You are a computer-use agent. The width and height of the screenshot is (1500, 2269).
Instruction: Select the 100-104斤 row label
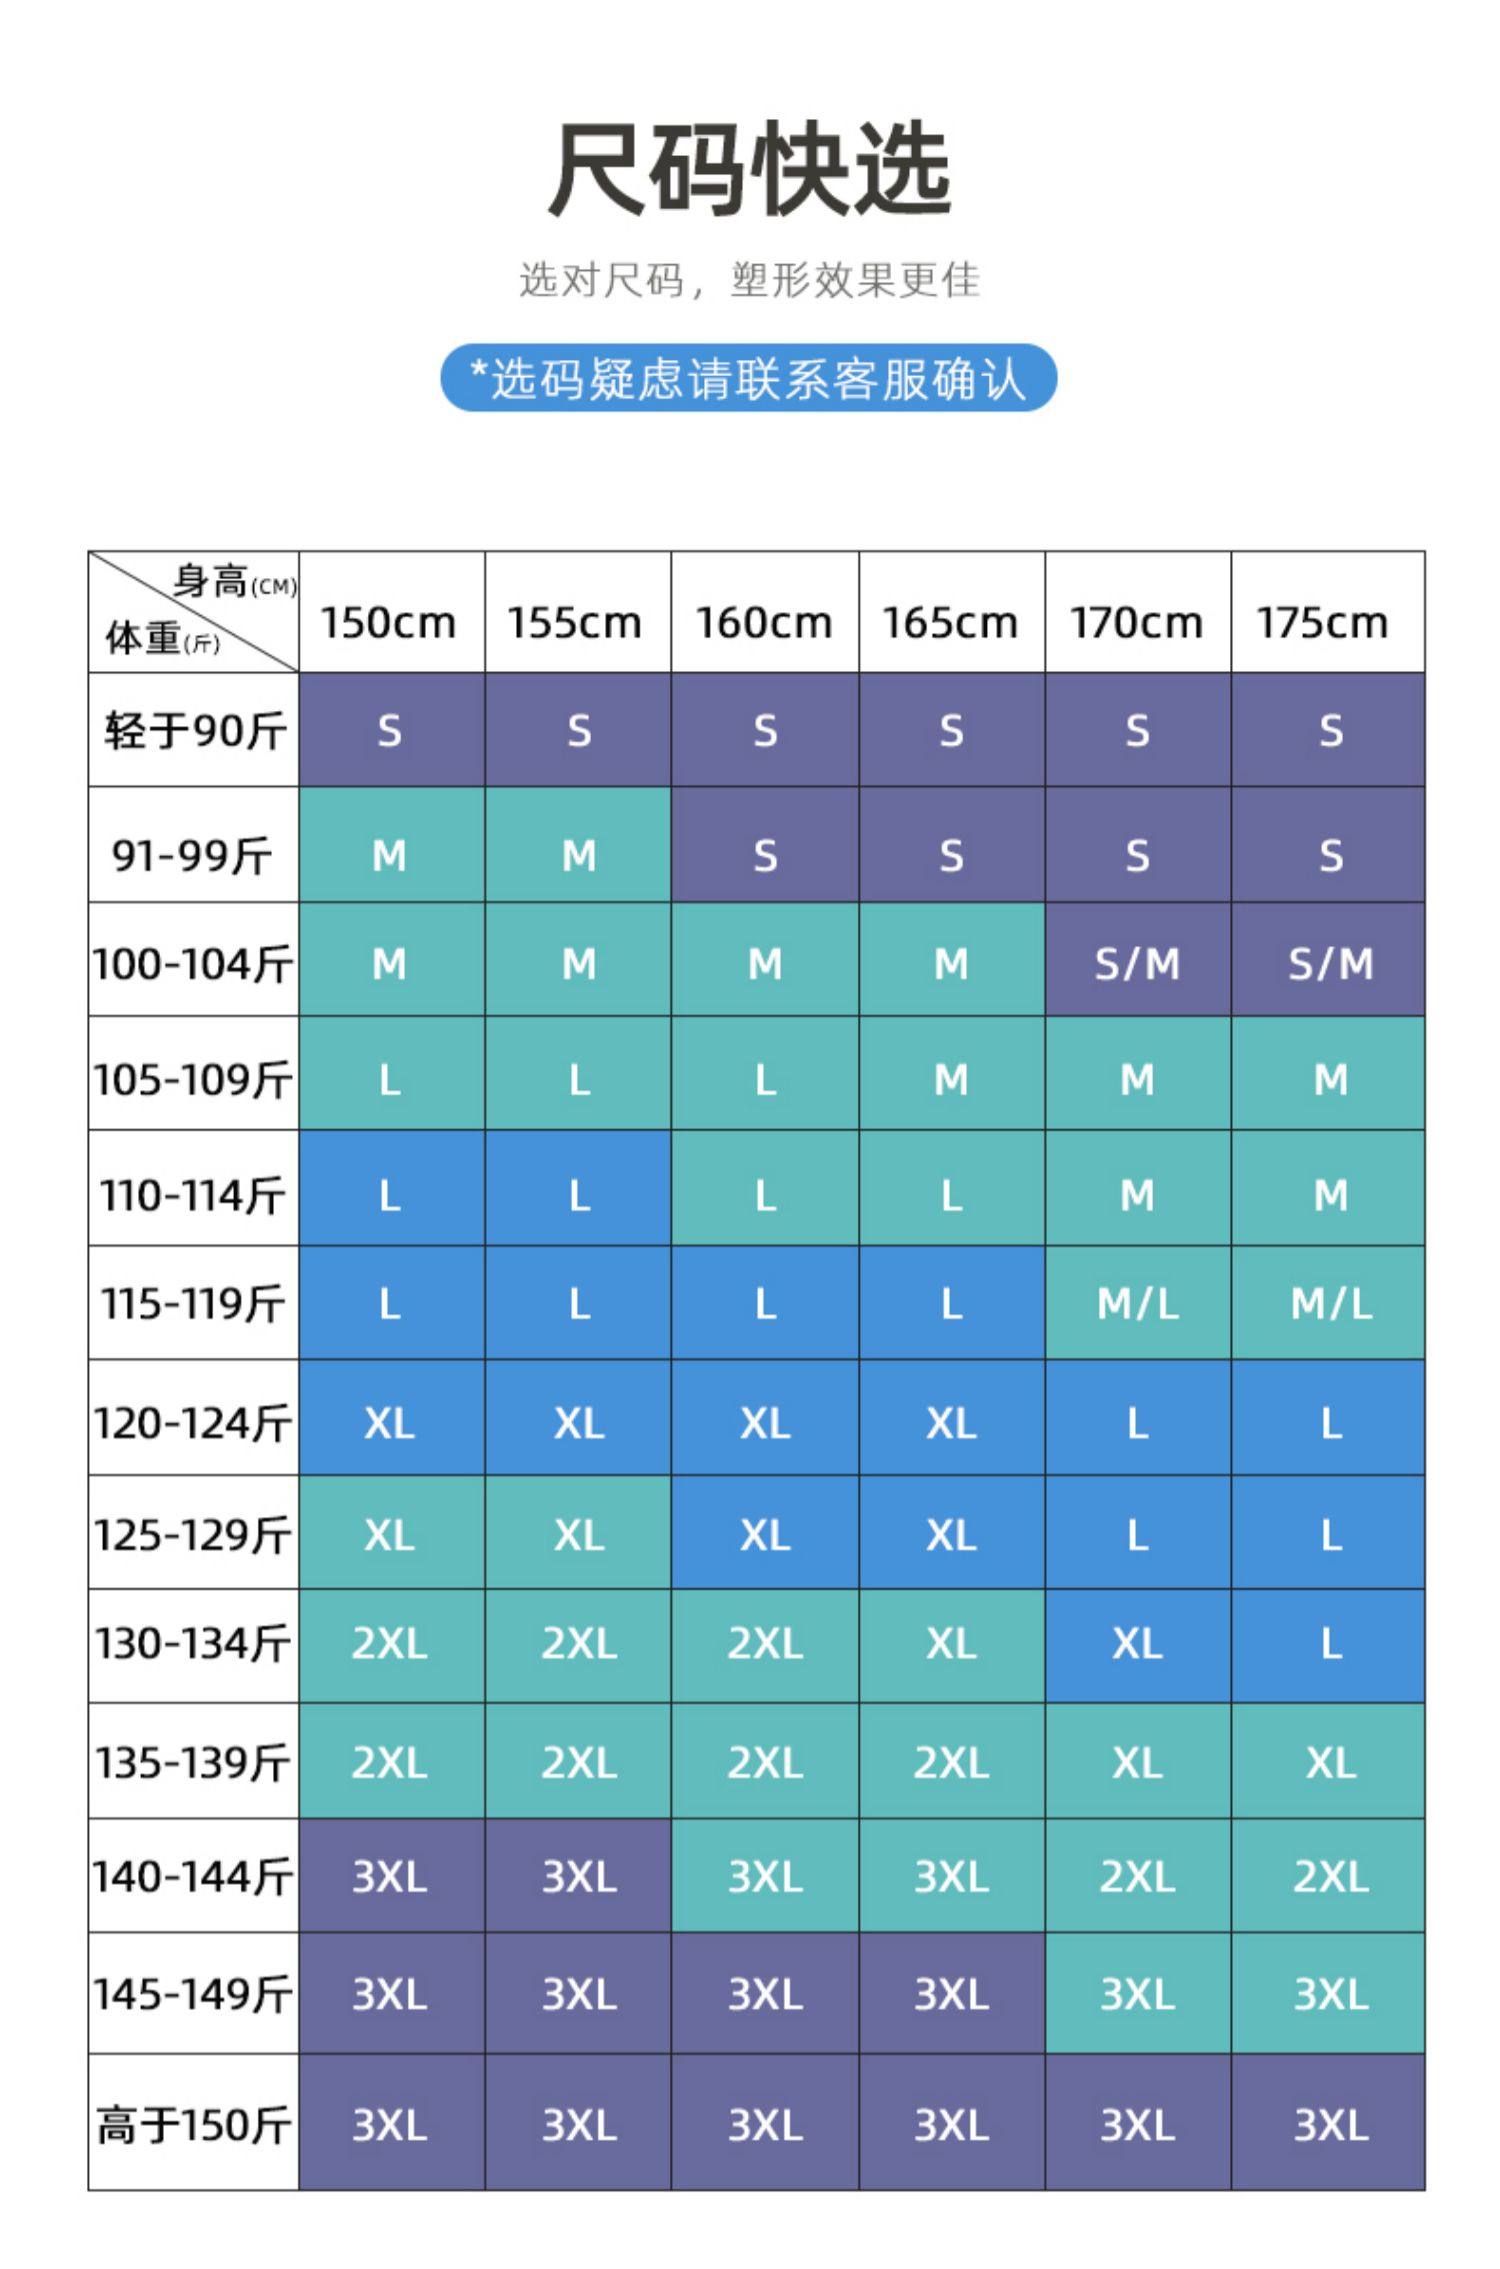(x=193, y=964)
